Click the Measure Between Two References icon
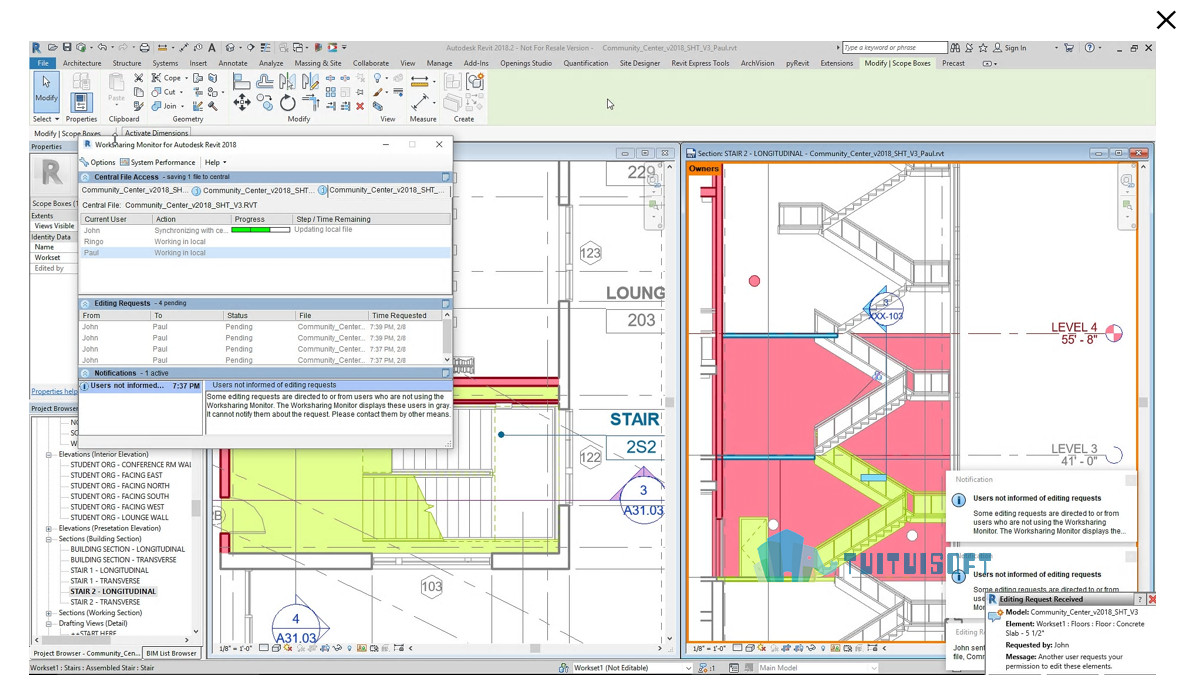 [x=420, y=81]
